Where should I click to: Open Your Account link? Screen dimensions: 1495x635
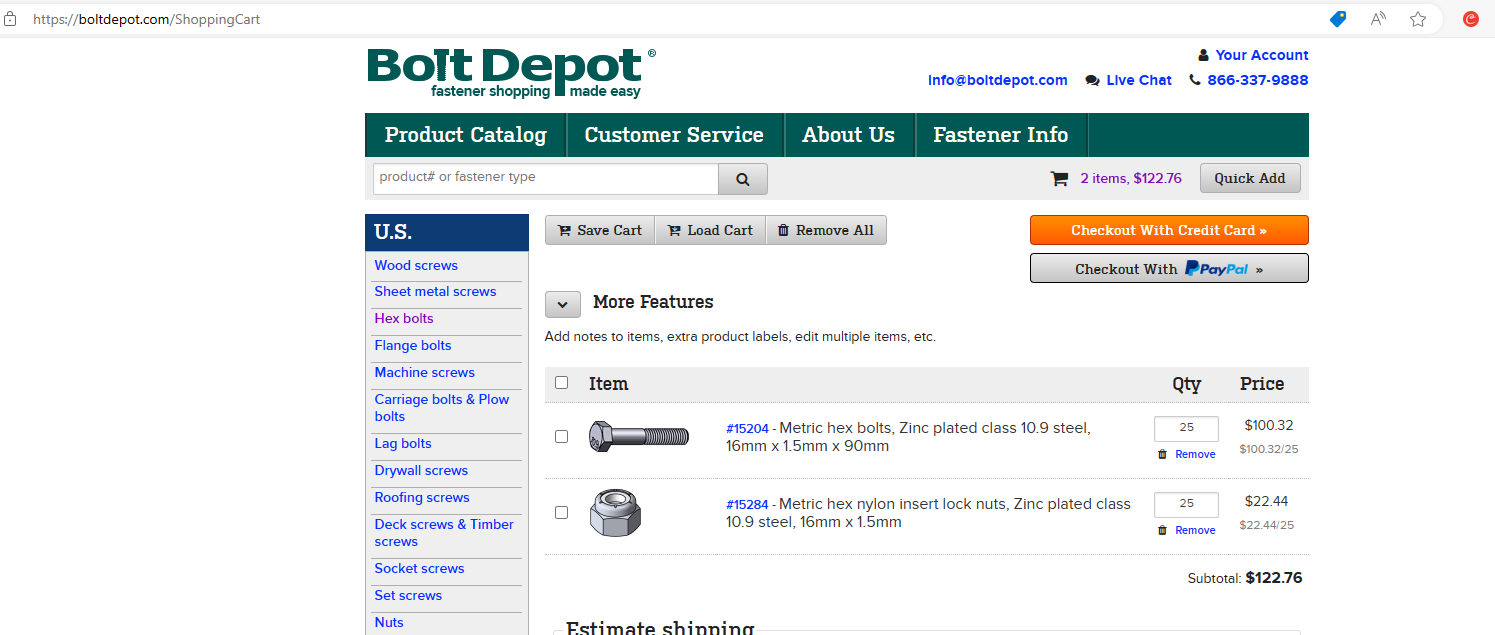coord(1262,55)
